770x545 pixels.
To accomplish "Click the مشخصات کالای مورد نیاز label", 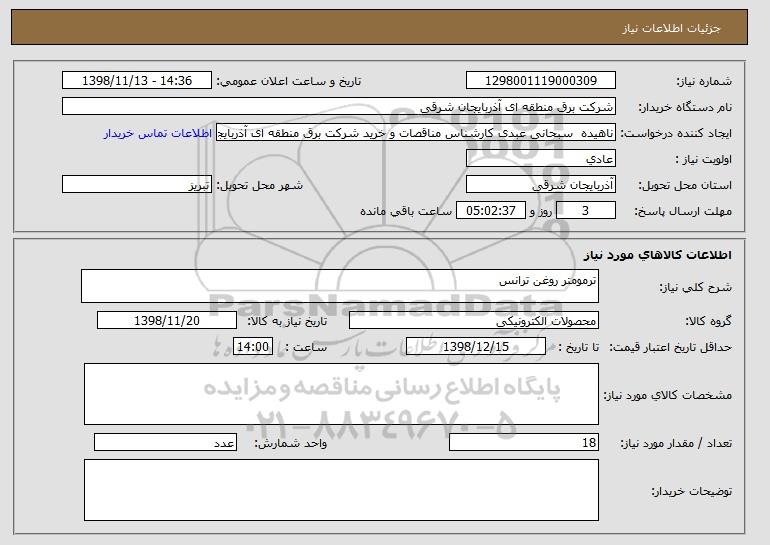I will click(x=668, y=395).
